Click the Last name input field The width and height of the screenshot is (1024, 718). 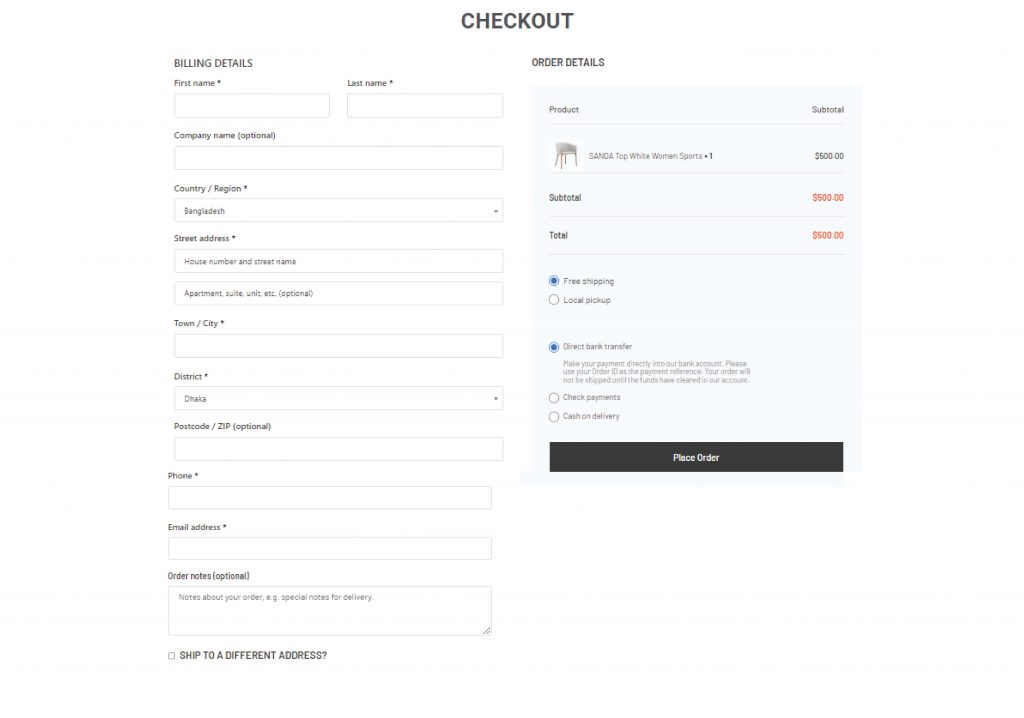(x=424, y=105)
